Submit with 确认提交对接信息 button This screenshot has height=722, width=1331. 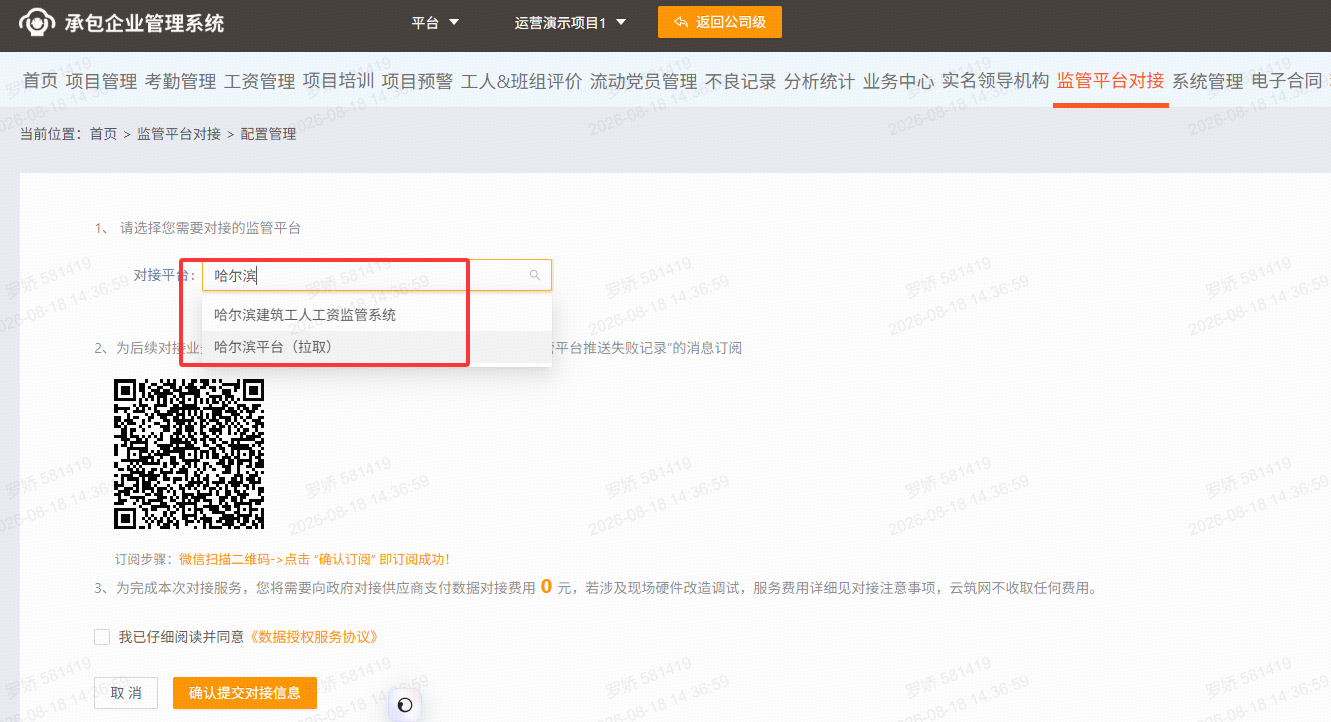[x=245, y=693]
